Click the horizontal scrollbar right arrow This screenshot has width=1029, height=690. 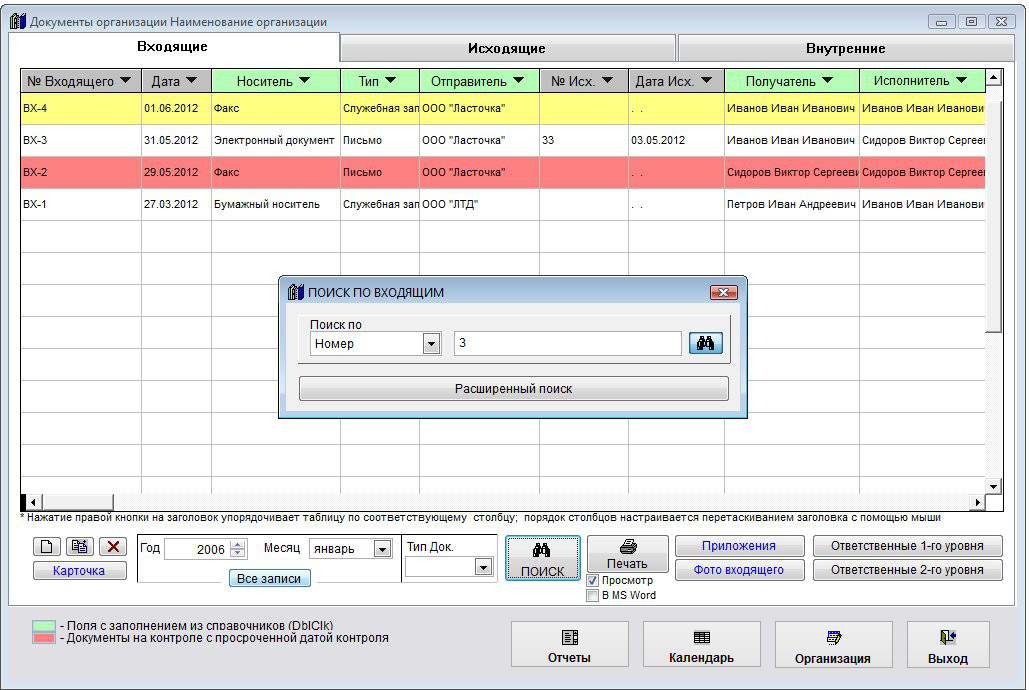(x=978, y=502)
